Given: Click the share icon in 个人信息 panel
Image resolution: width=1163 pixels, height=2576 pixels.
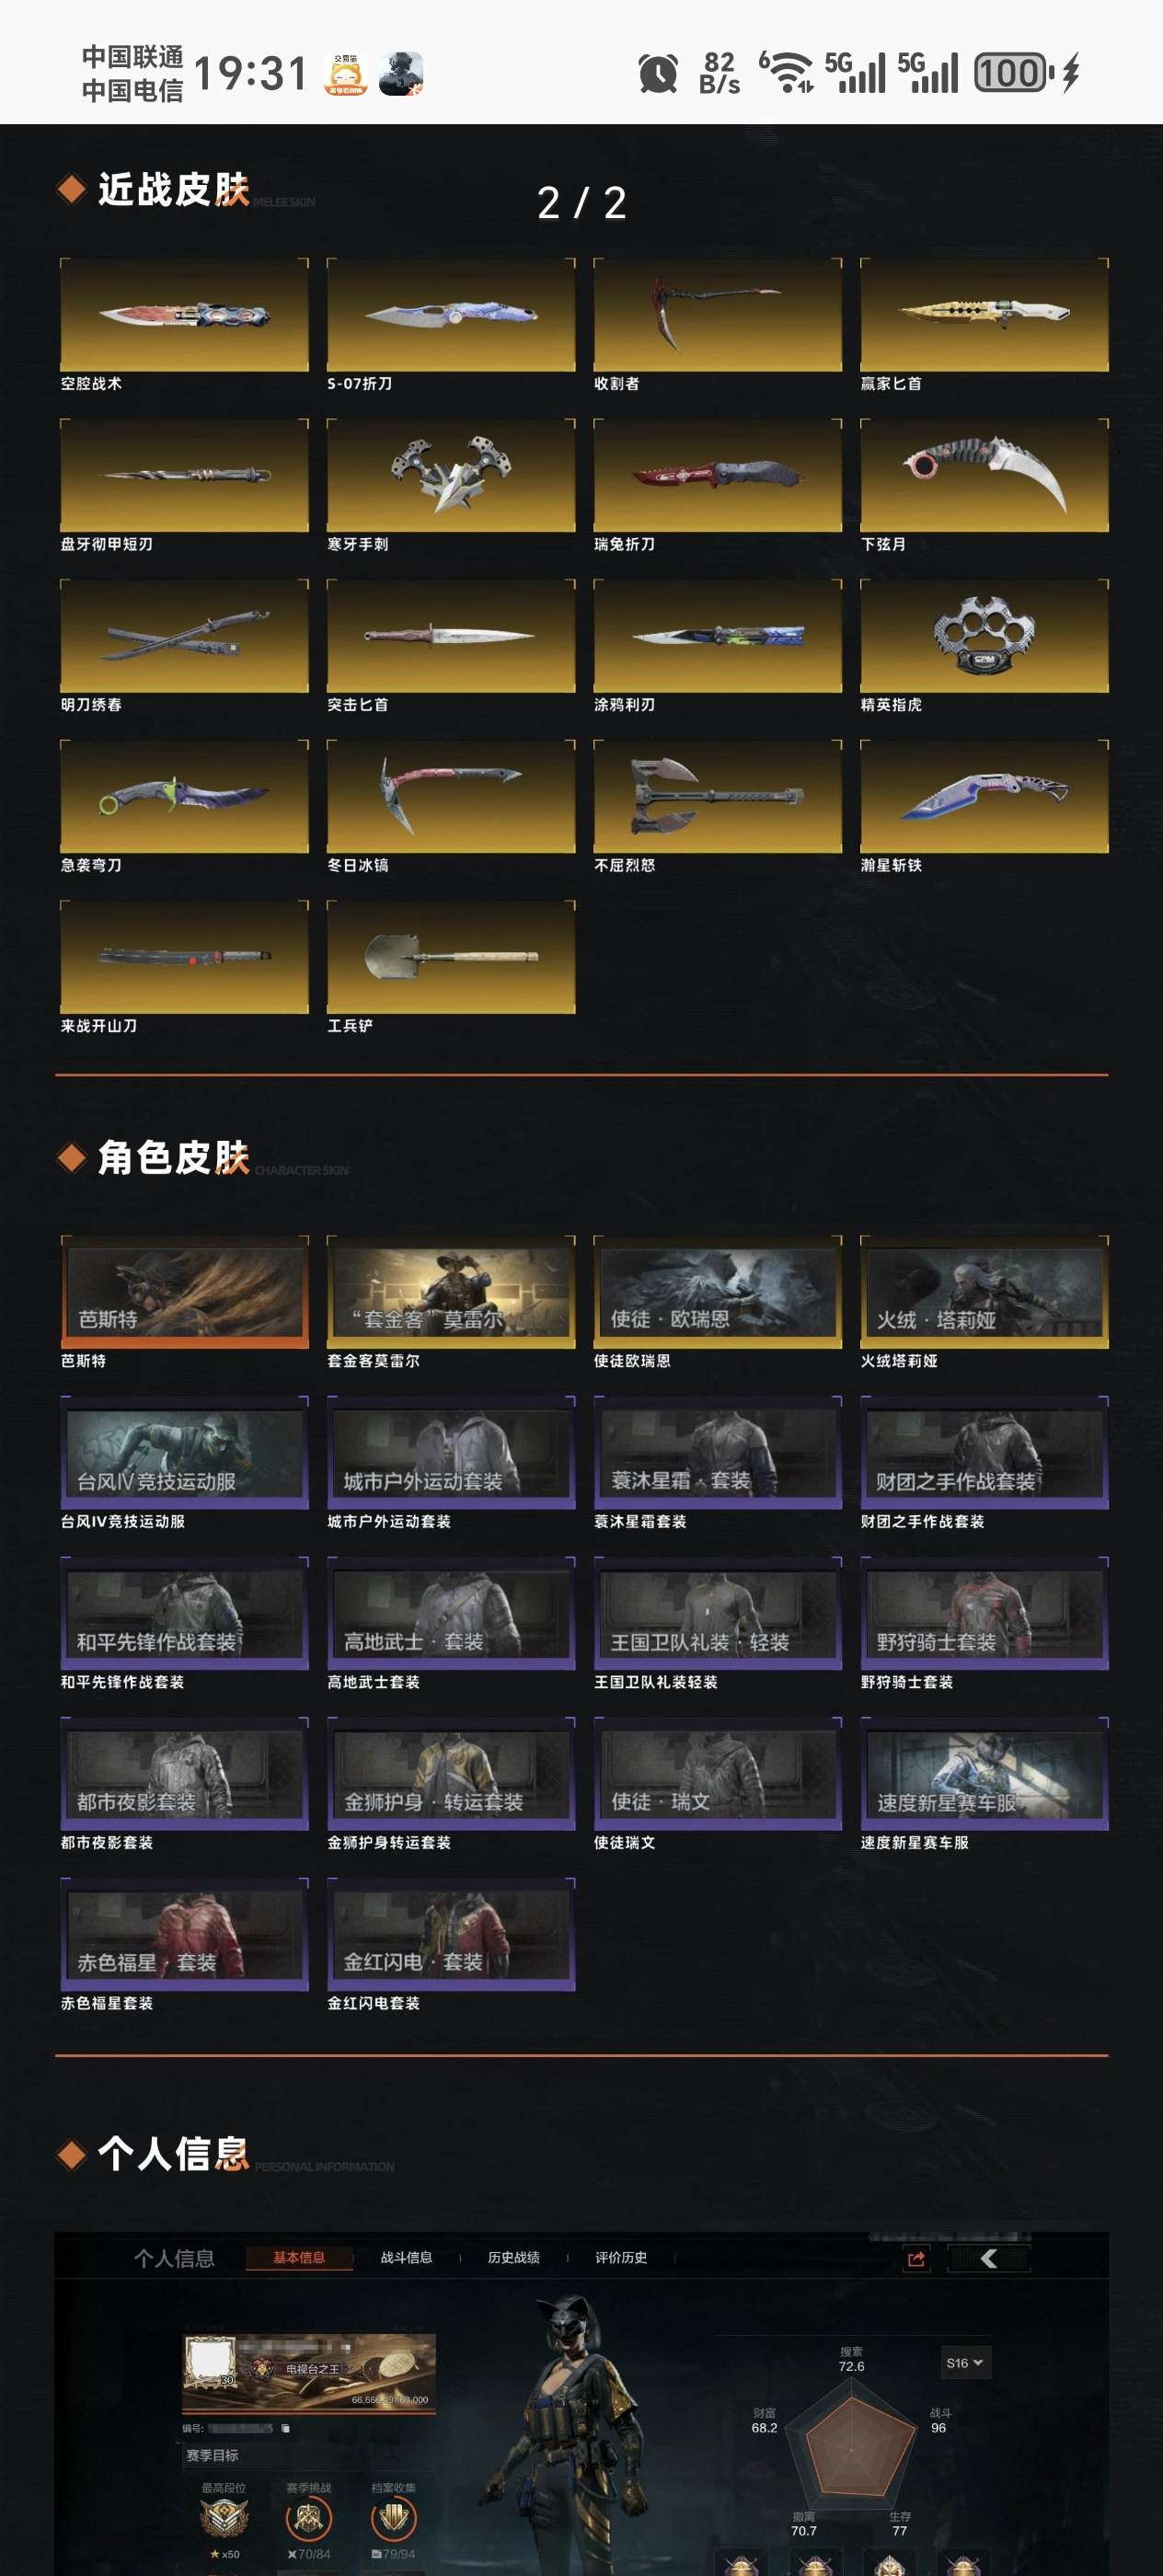Looking at the screenshot, I should pos(916,2258).
